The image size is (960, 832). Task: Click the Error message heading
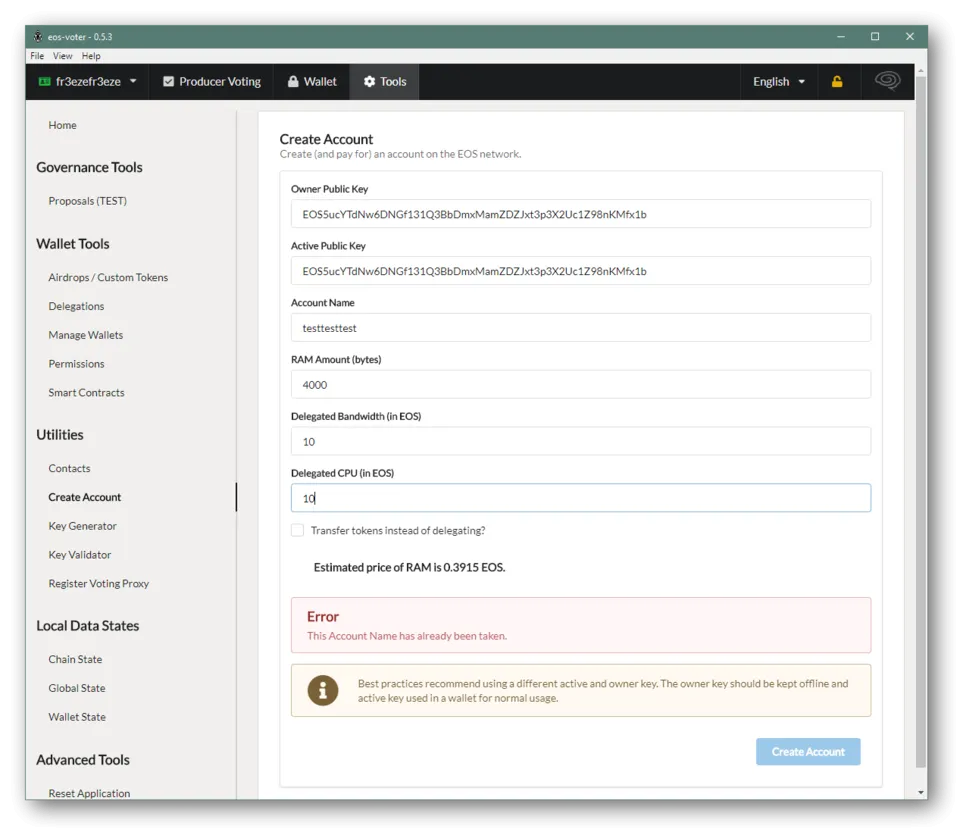pos(323,617)
